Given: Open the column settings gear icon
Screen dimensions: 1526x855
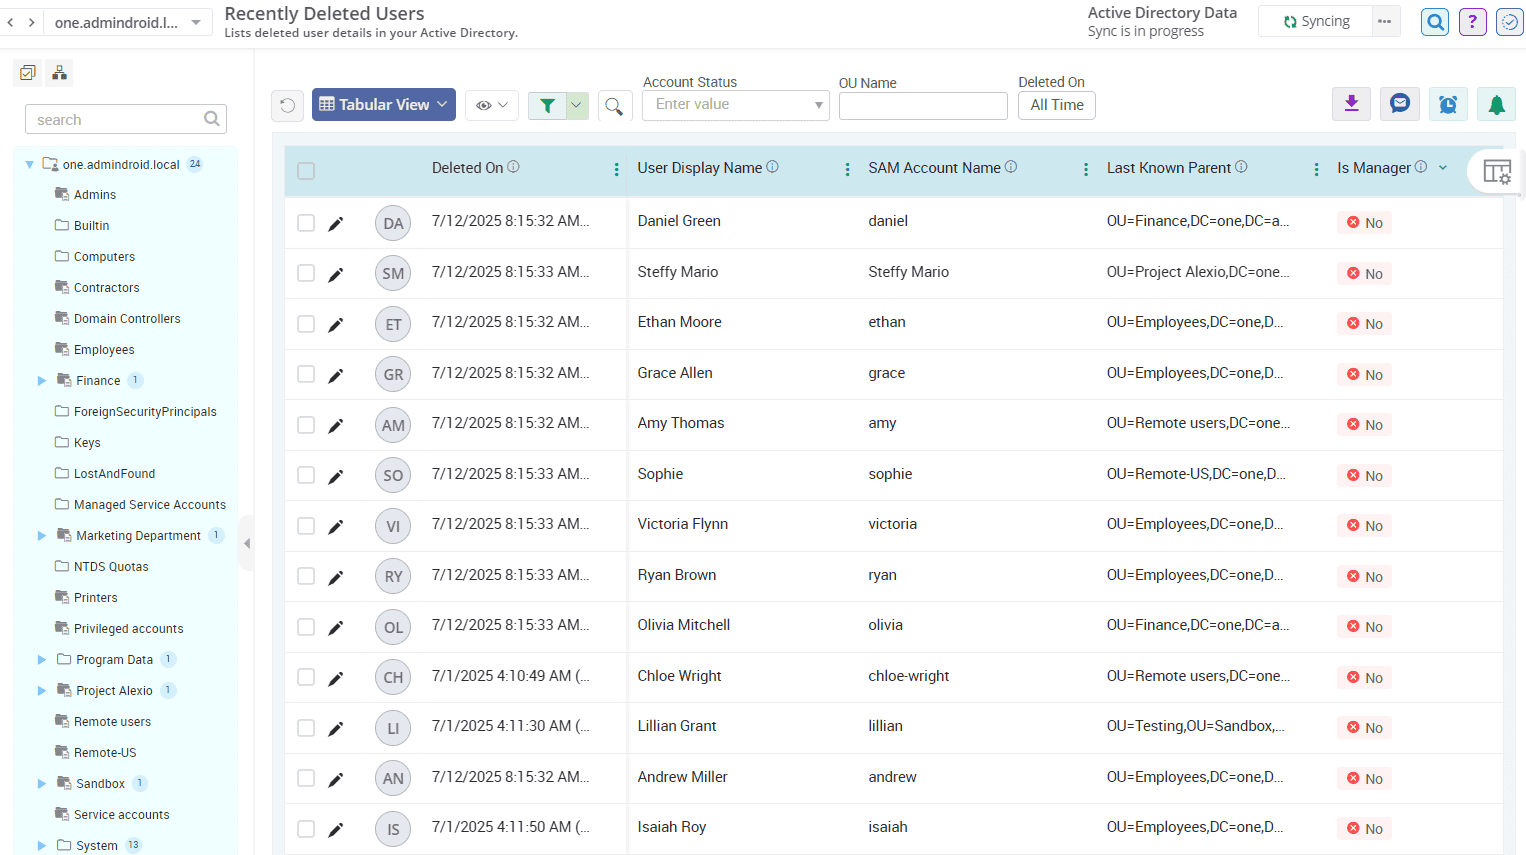Looking at the screenshot, I should 1497,172.
